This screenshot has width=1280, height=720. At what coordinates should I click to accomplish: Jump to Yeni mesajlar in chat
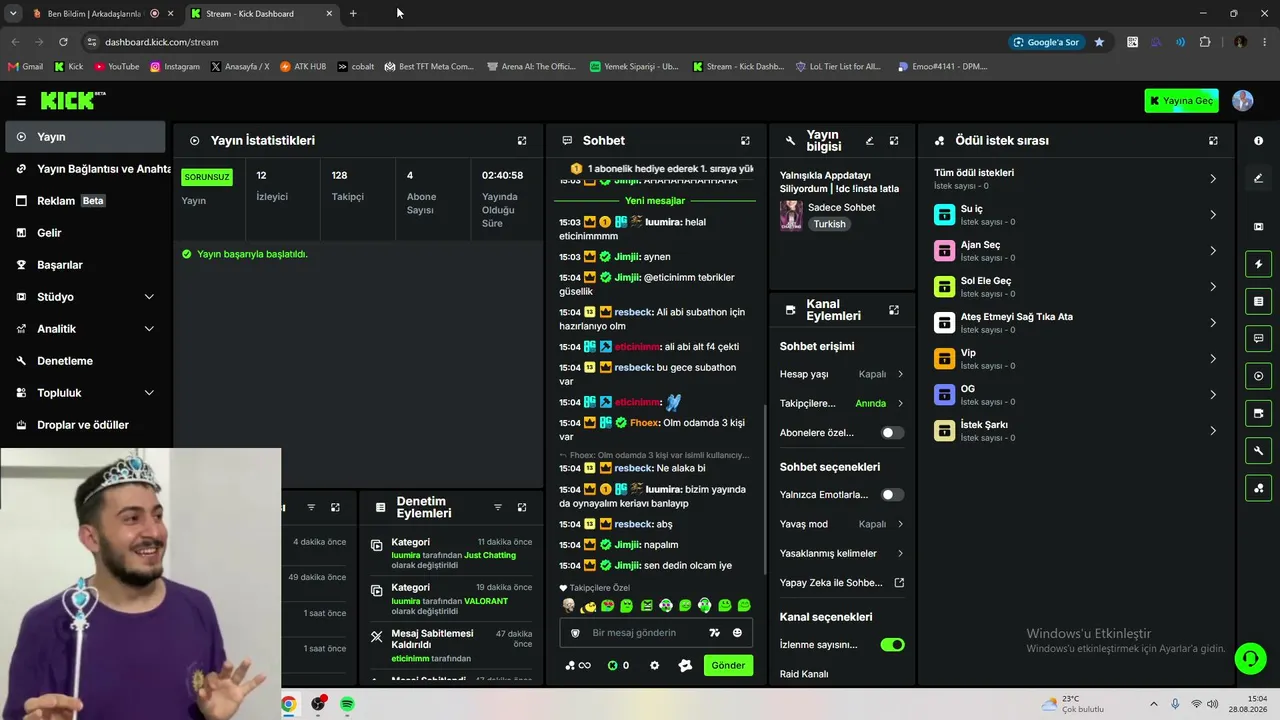point(655,201)
